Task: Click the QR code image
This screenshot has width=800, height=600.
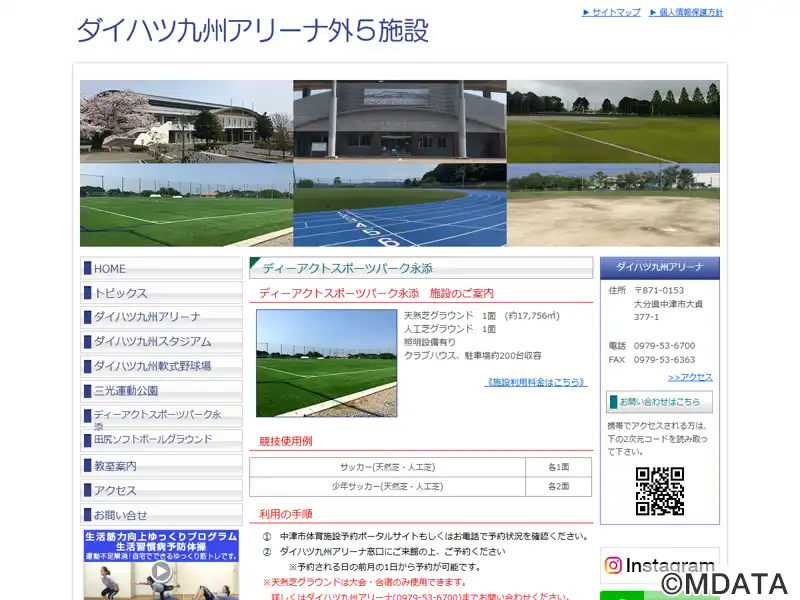Action: point(659,491)
